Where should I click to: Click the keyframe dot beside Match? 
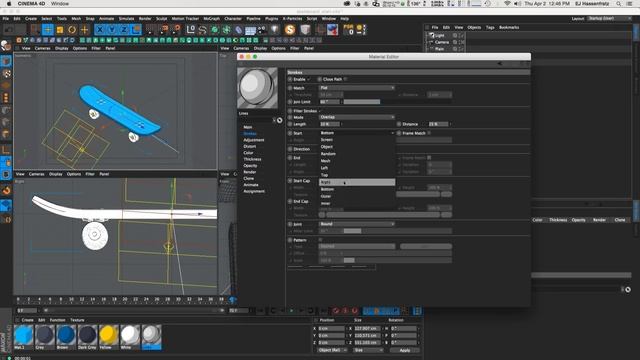[x=290, y=88]
